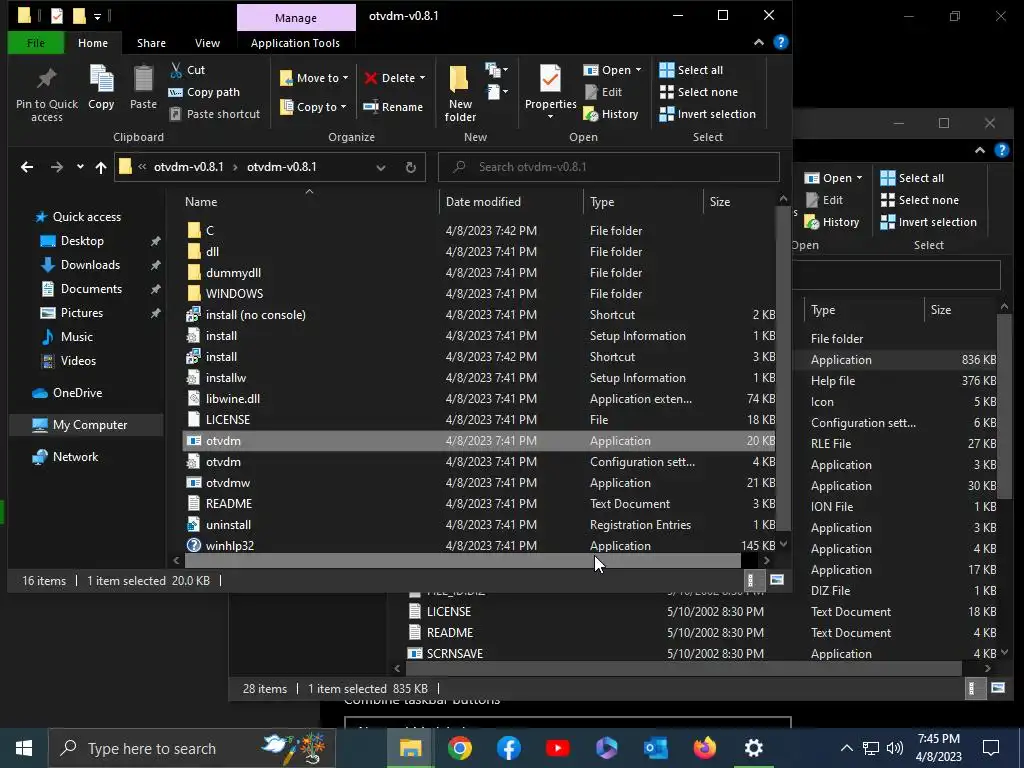
Task: Click the Manage contextual tab
Action: point(296,18)
